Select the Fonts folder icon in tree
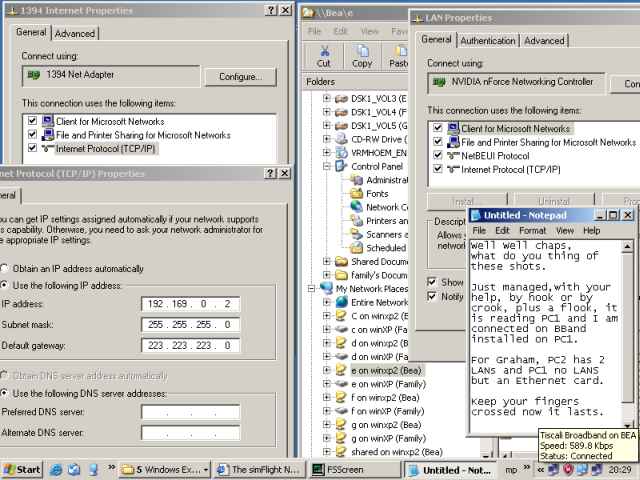Screen dimensions: 640x480 [356, 193]
